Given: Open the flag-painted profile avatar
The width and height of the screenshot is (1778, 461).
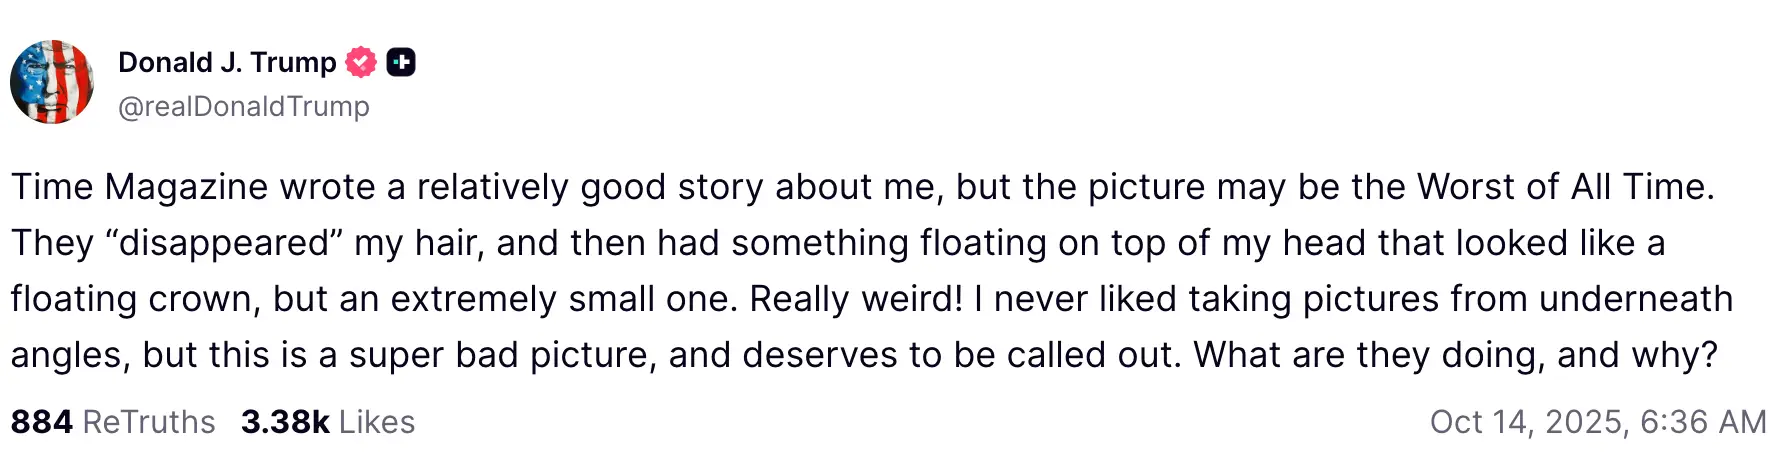Looking at the screenshot, I should [52, 82].
